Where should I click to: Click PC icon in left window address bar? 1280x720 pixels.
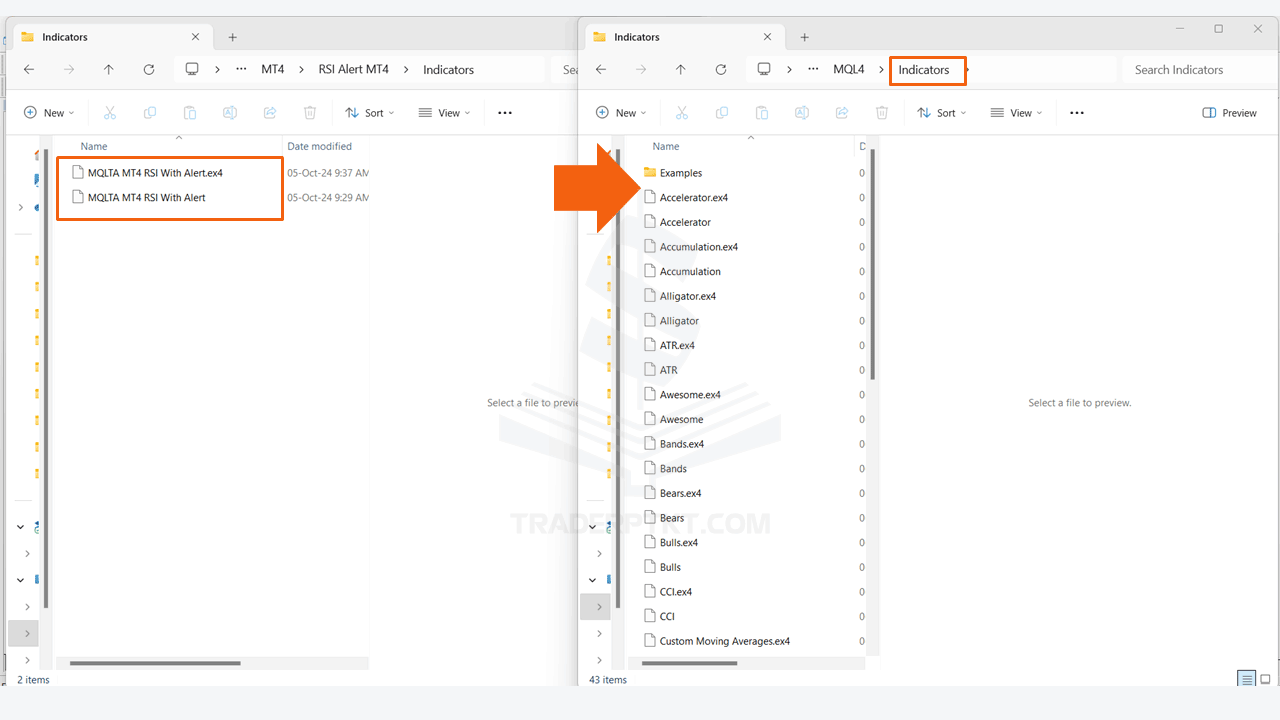[x=192, y=70]
